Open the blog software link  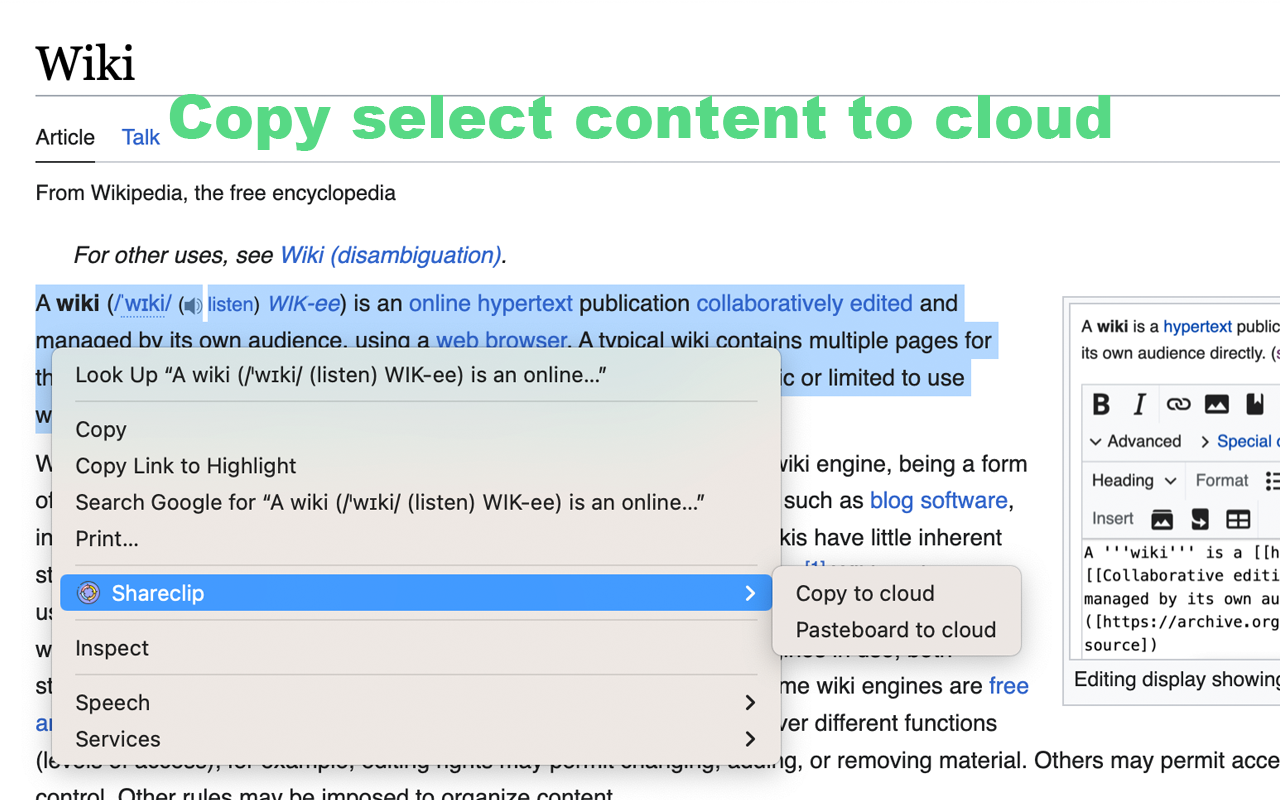click(x=938, y=500)
